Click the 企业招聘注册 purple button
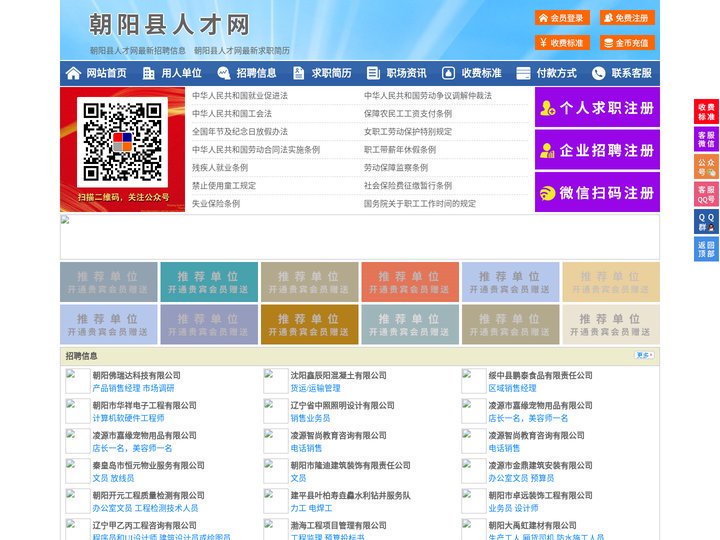This screenshot has height=540, width=720. tap(597, 150)
